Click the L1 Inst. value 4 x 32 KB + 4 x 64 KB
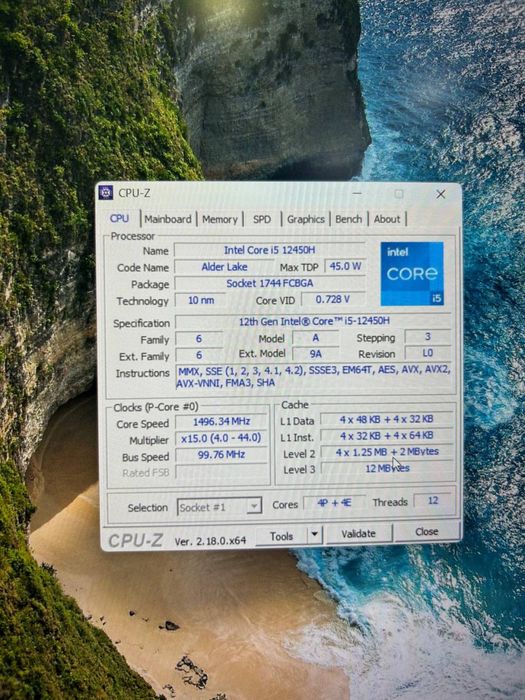 click(x=387, y=435)
